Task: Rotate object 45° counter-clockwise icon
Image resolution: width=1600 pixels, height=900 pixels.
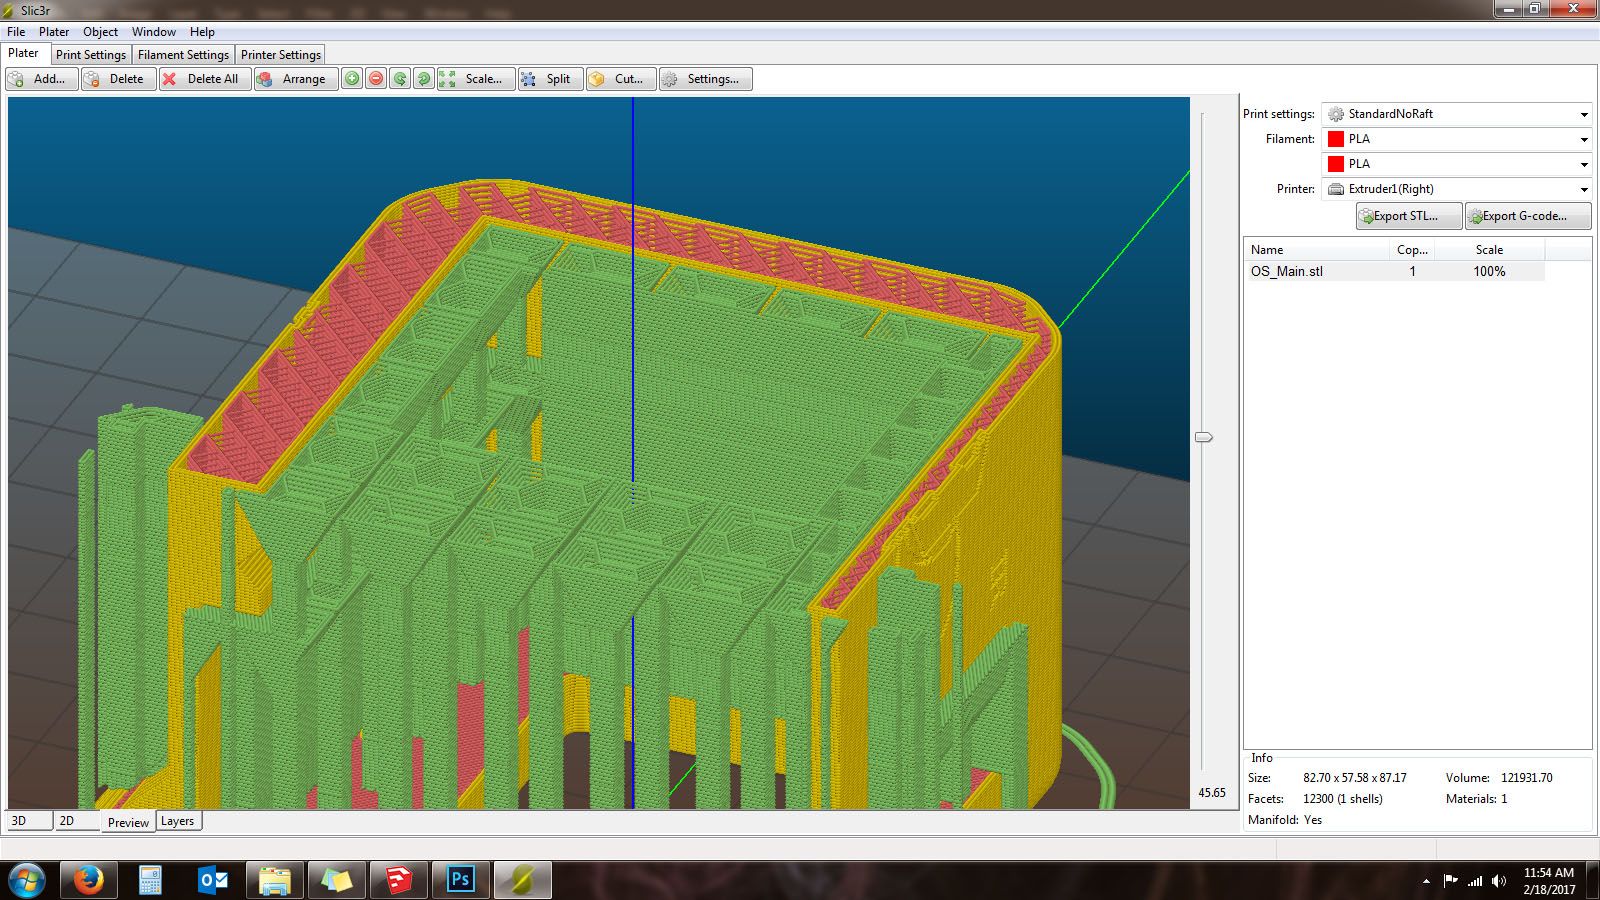Action: (x=400, y=79)
